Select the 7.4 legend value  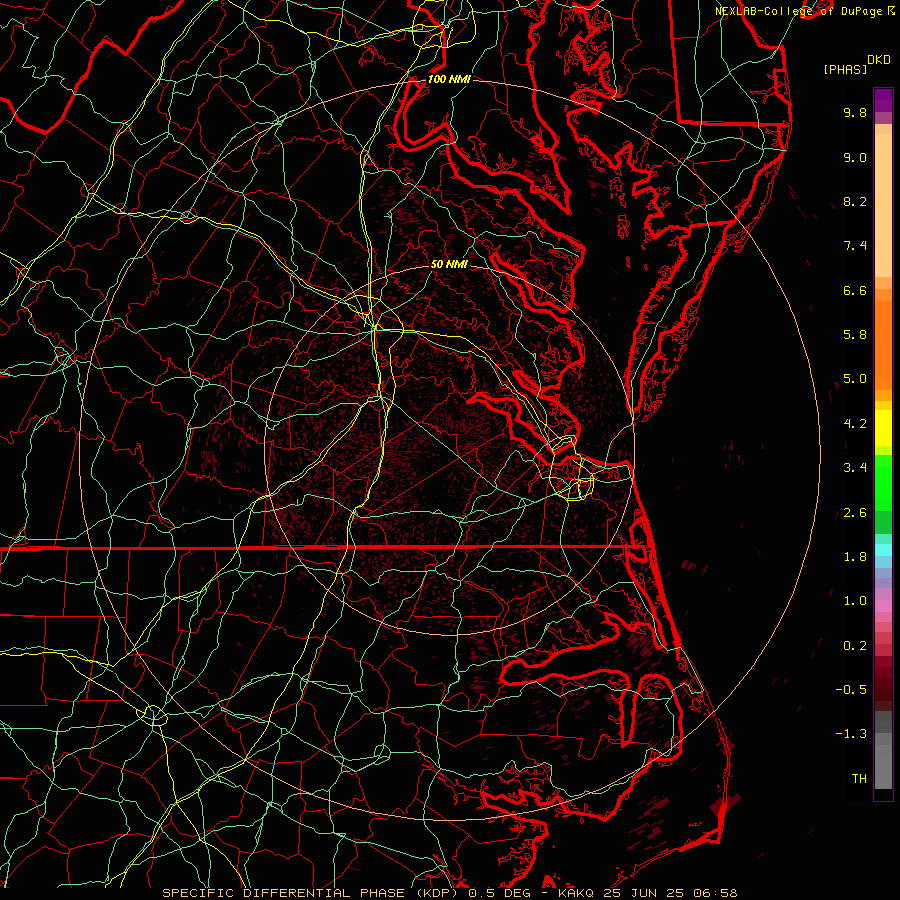pyautogui.click(x=855, y=246)
